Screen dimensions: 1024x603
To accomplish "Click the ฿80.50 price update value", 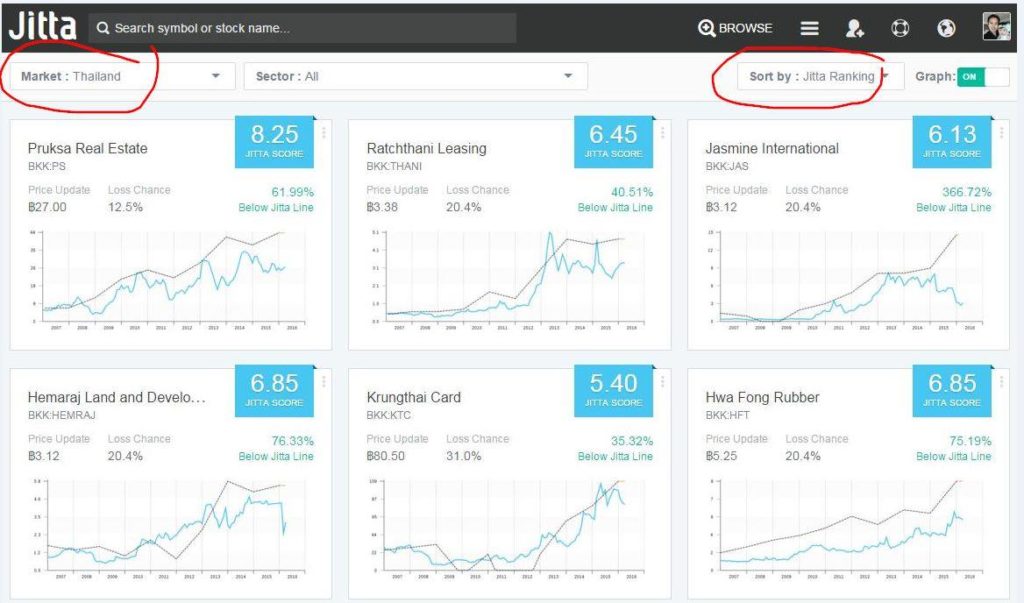I will (385, 456).
